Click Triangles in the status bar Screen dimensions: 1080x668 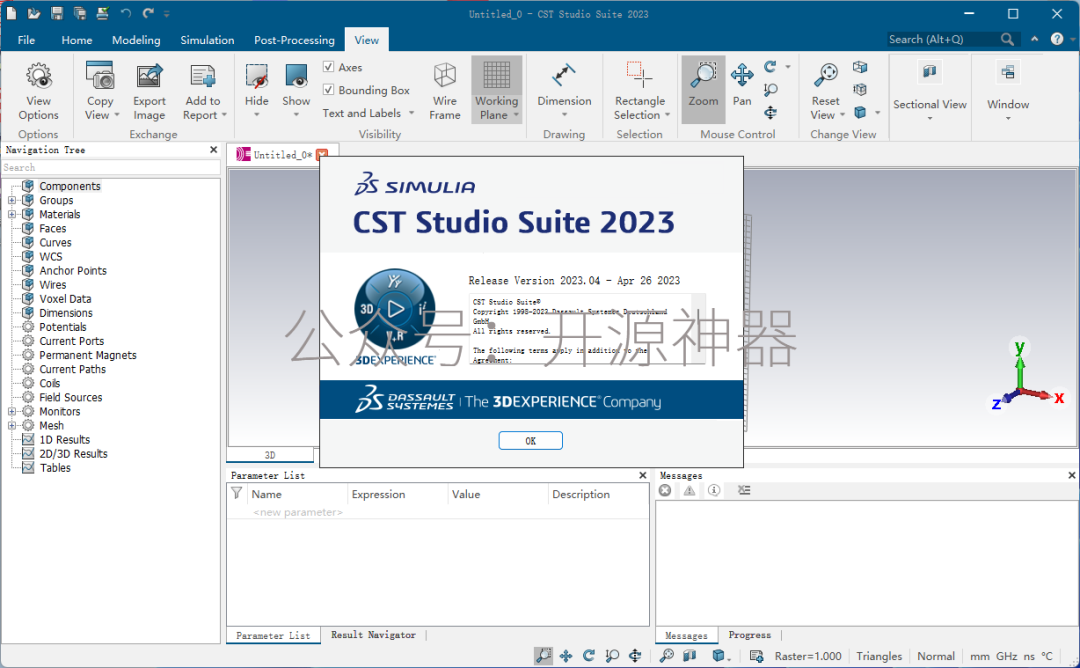click(x=879, y=656)
